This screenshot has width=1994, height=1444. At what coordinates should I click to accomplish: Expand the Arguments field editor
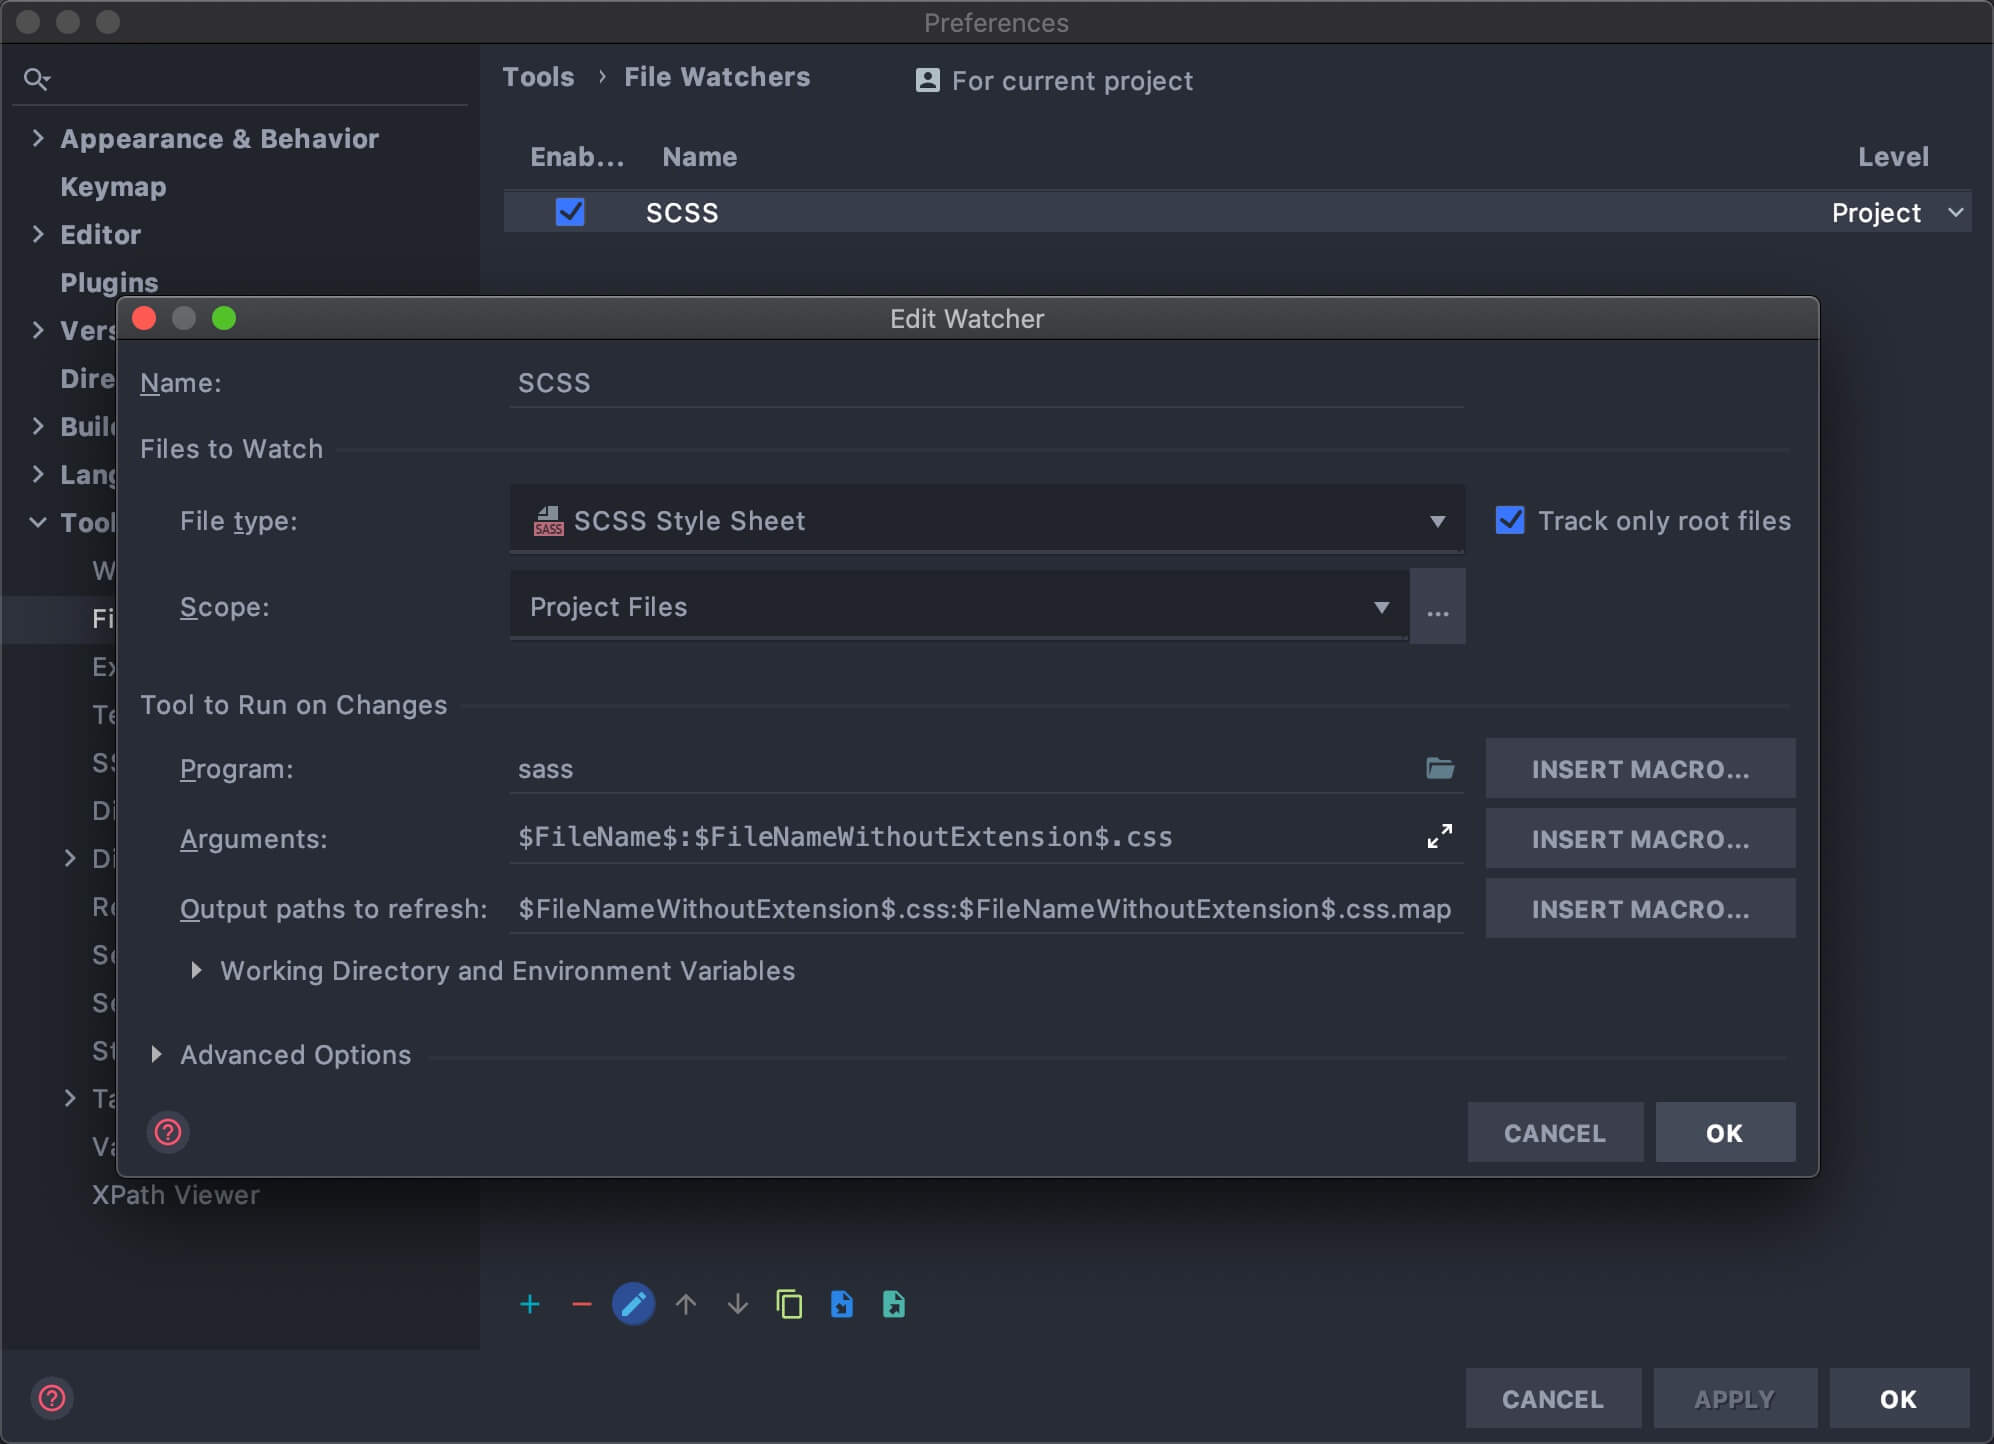pos(1439,837)
